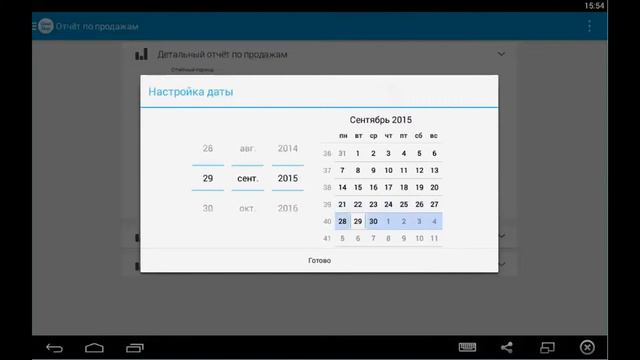Tap the window resize icon in bottom bar
Image resolution: width=640 pixels, height=360 pixels.
[547, 347]
